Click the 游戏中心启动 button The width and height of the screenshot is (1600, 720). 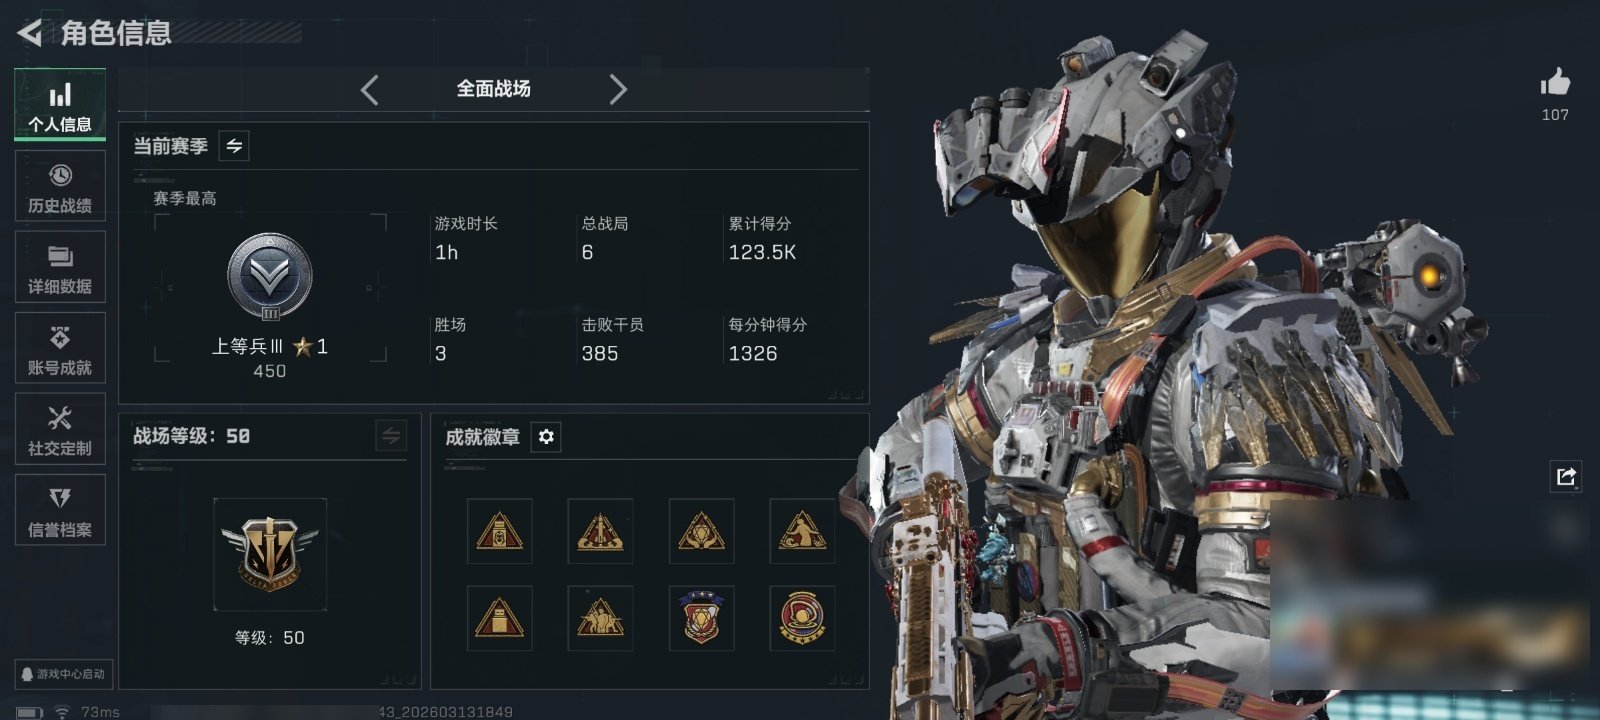coord(63,674)
